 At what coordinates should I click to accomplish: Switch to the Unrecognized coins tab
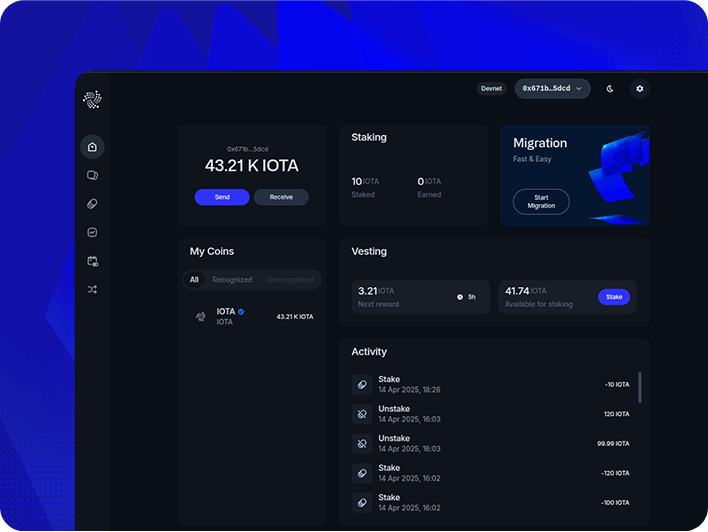click(290, 280)
